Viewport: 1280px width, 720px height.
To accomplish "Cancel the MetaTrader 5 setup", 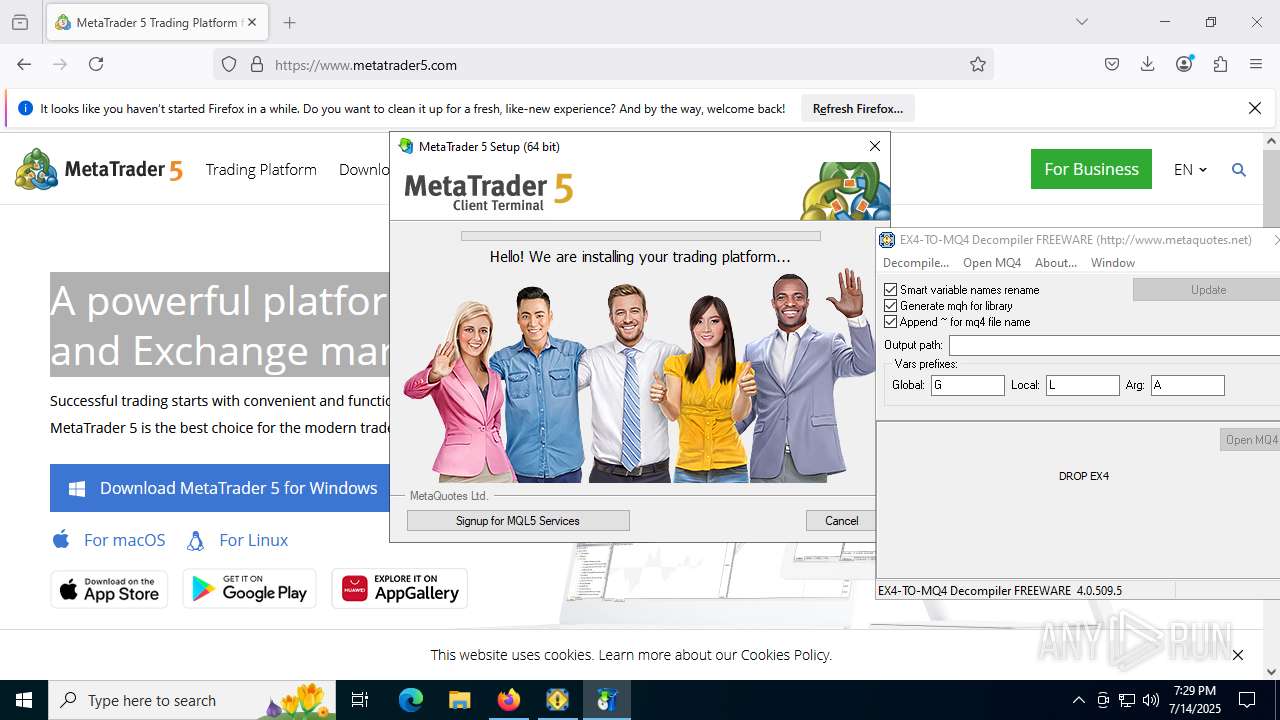I will click(x=840, y=520).
